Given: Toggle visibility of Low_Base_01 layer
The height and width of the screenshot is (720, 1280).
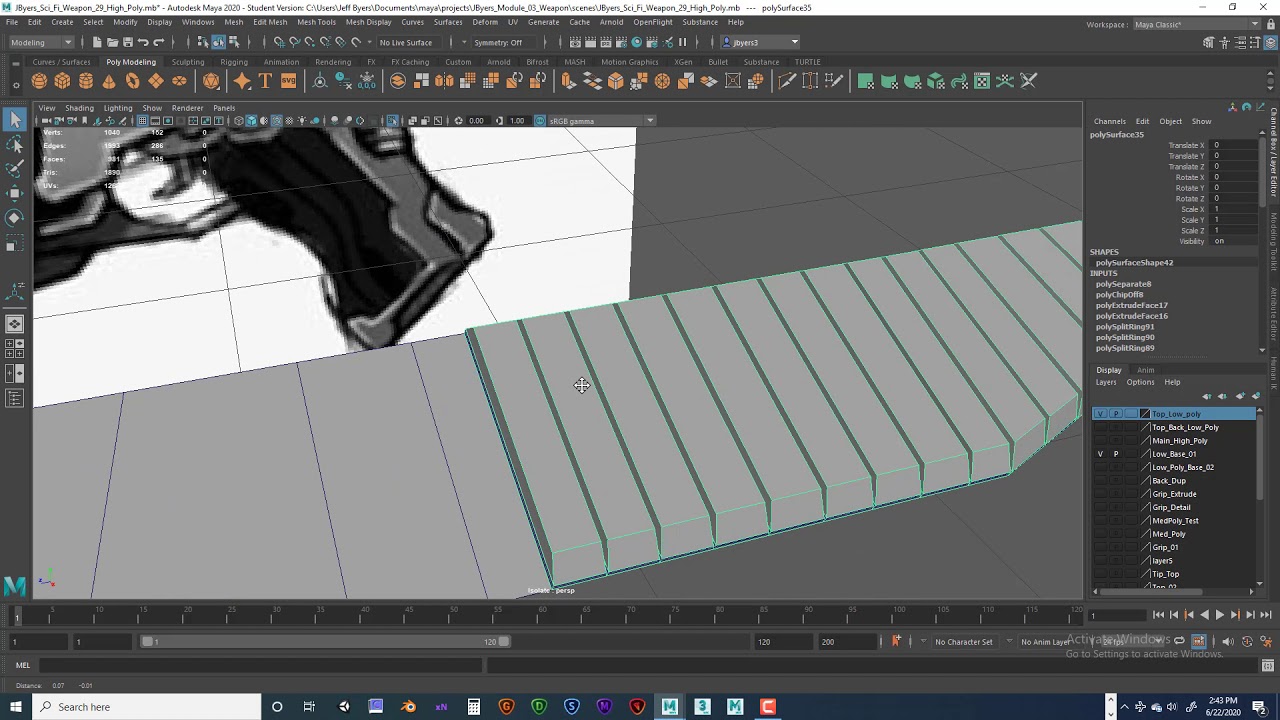Looking at the screenshot, I should pyautogui.click(x=1100, y=454).
